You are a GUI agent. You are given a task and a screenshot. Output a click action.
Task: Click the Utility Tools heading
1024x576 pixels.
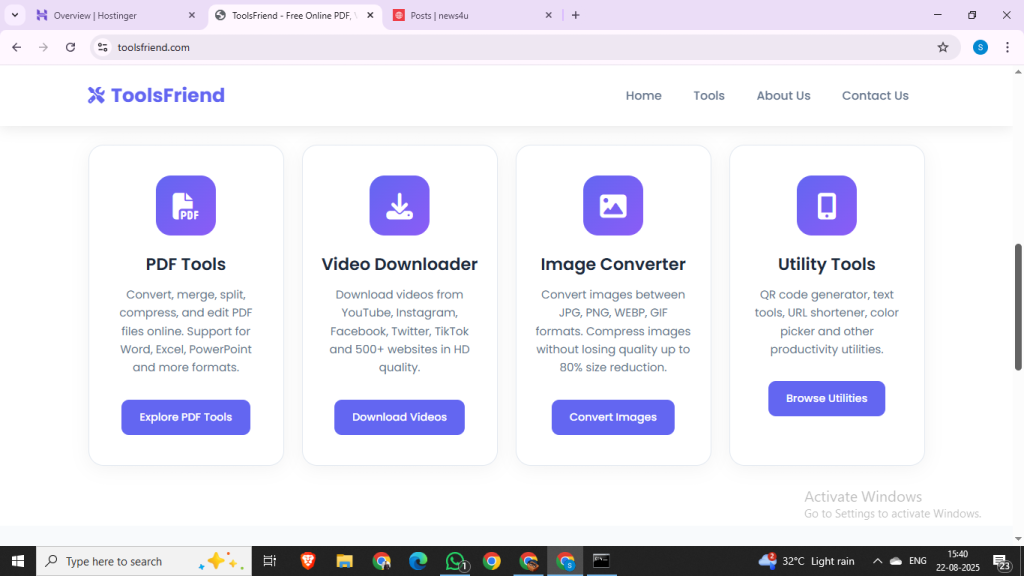[x=826, y=264]
